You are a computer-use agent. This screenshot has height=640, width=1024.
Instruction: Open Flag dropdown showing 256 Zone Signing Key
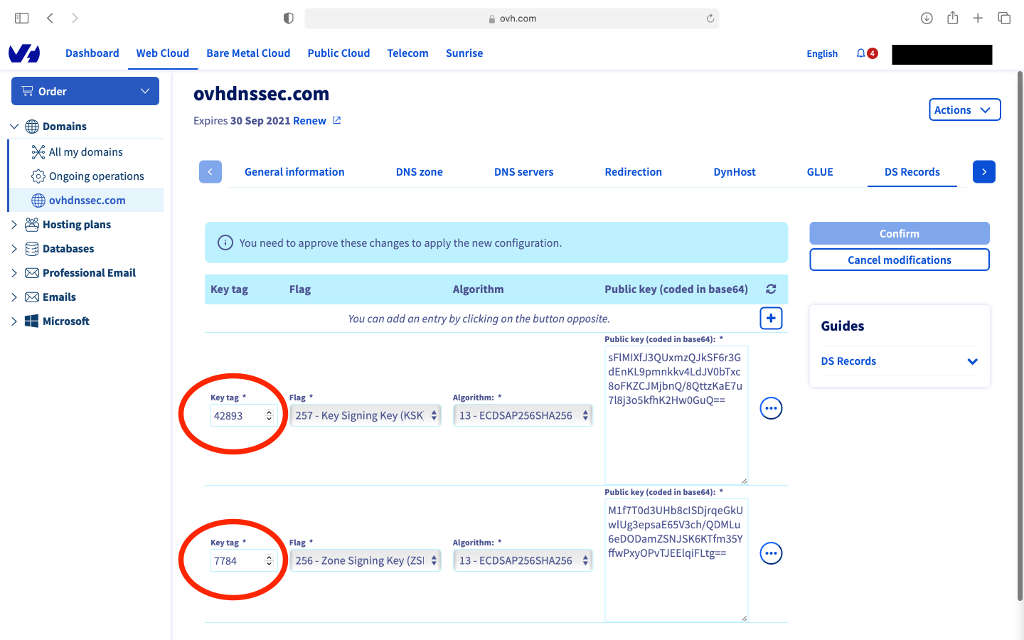point(365,560)
